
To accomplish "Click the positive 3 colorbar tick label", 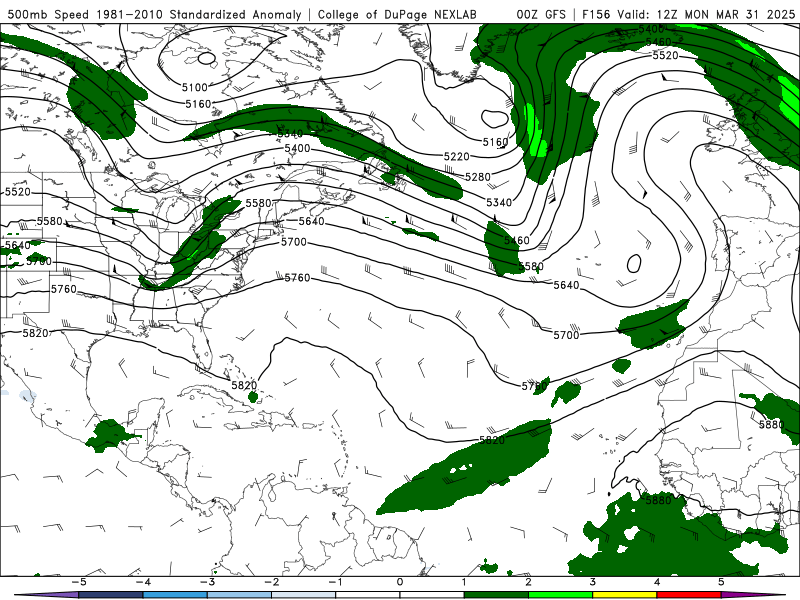I will pyautogui.click(x=593, y=582).
